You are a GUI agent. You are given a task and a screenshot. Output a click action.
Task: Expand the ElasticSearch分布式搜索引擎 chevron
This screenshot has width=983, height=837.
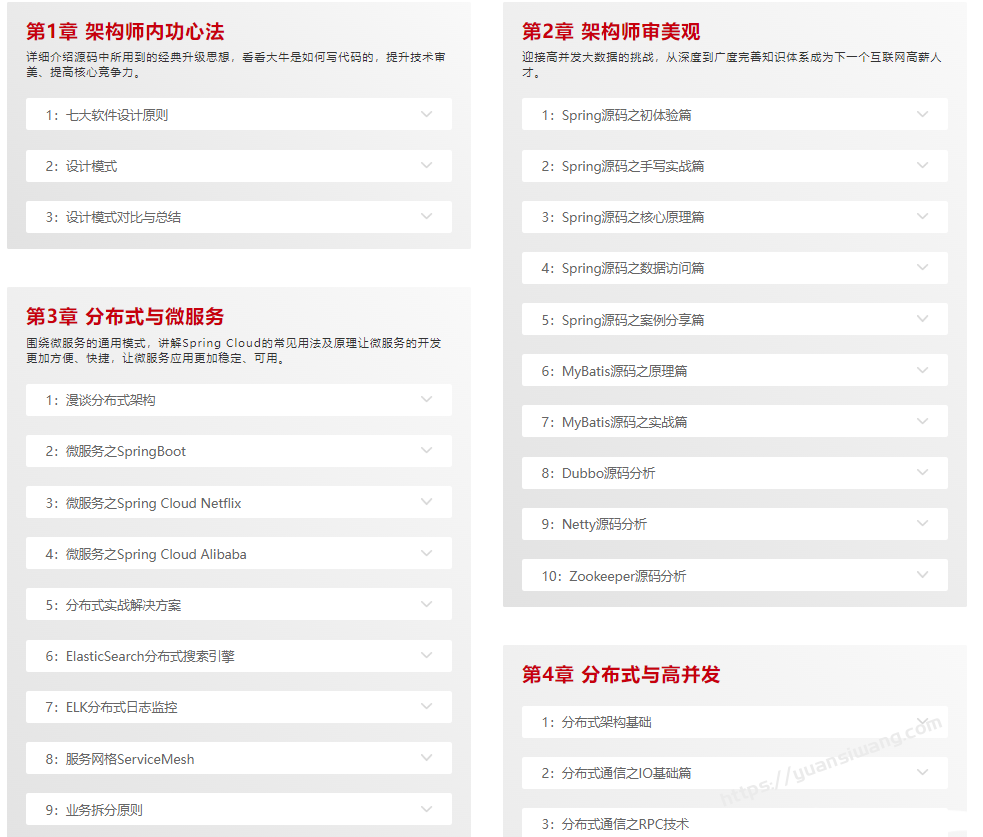[426, 655]
